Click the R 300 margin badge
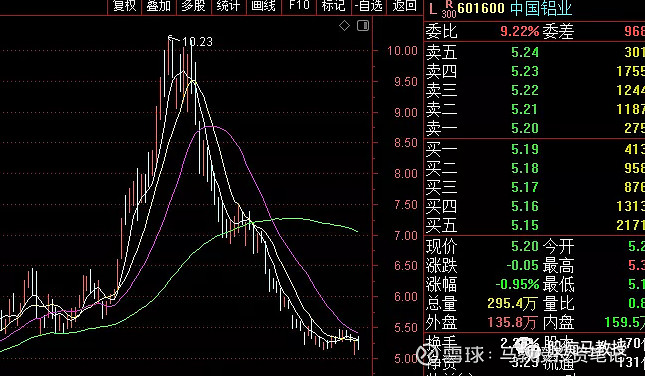This screenshot has width=645, height=376. (x=449, y=10)
